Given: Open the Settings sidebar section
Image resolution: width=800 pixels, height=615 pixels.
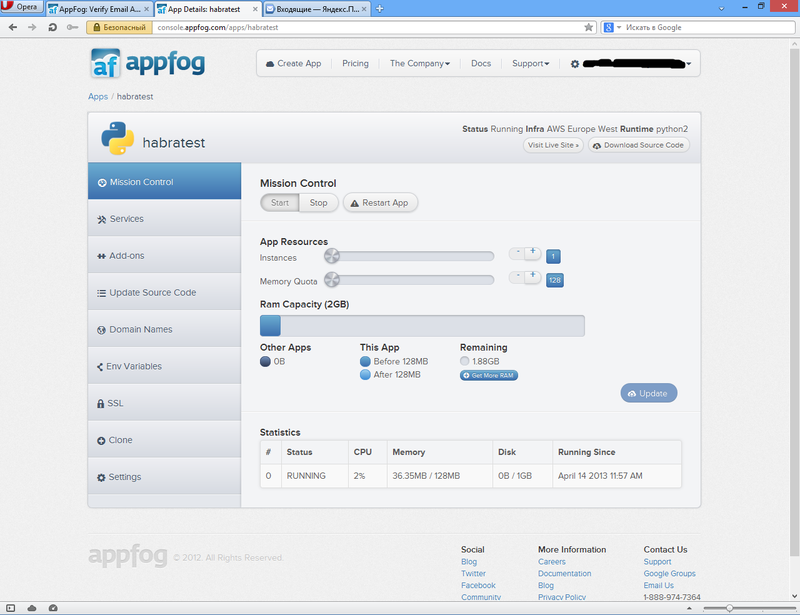Looking at the screenshot, I should pos(164,477).
